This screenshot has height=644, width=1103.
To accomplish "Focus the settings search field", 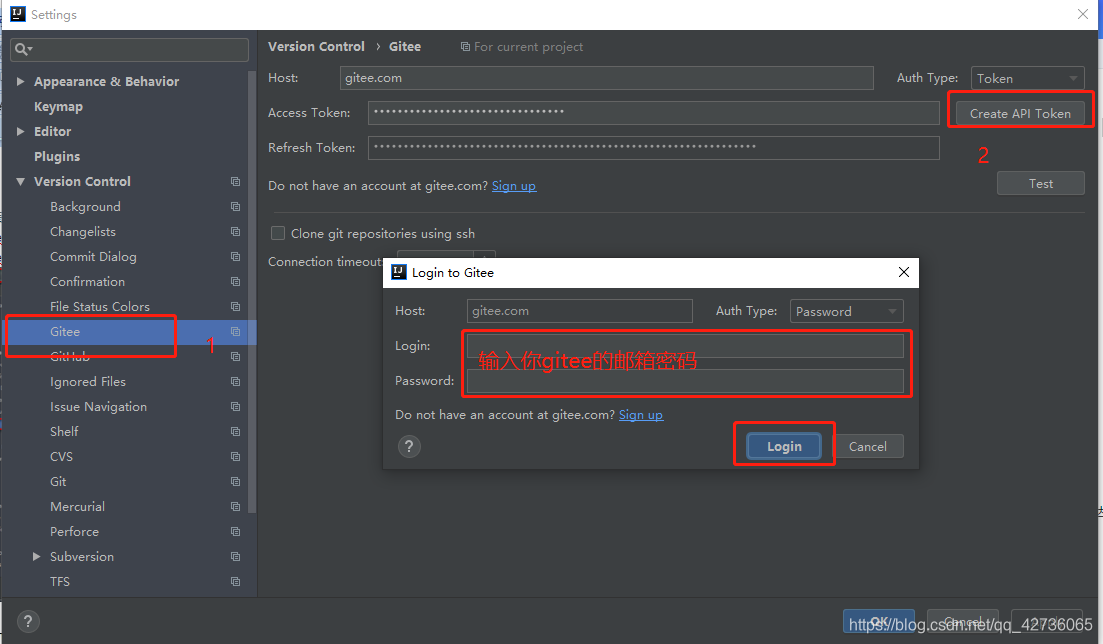I will point(129,49).
